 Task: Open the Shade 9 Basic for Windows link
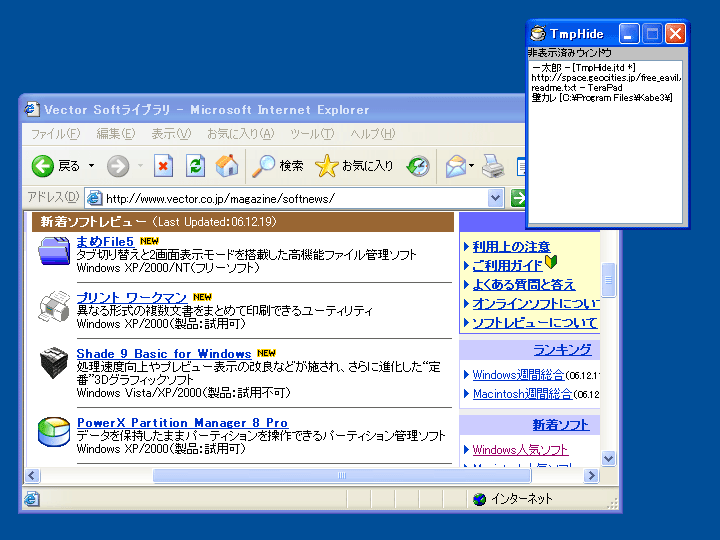164,354
